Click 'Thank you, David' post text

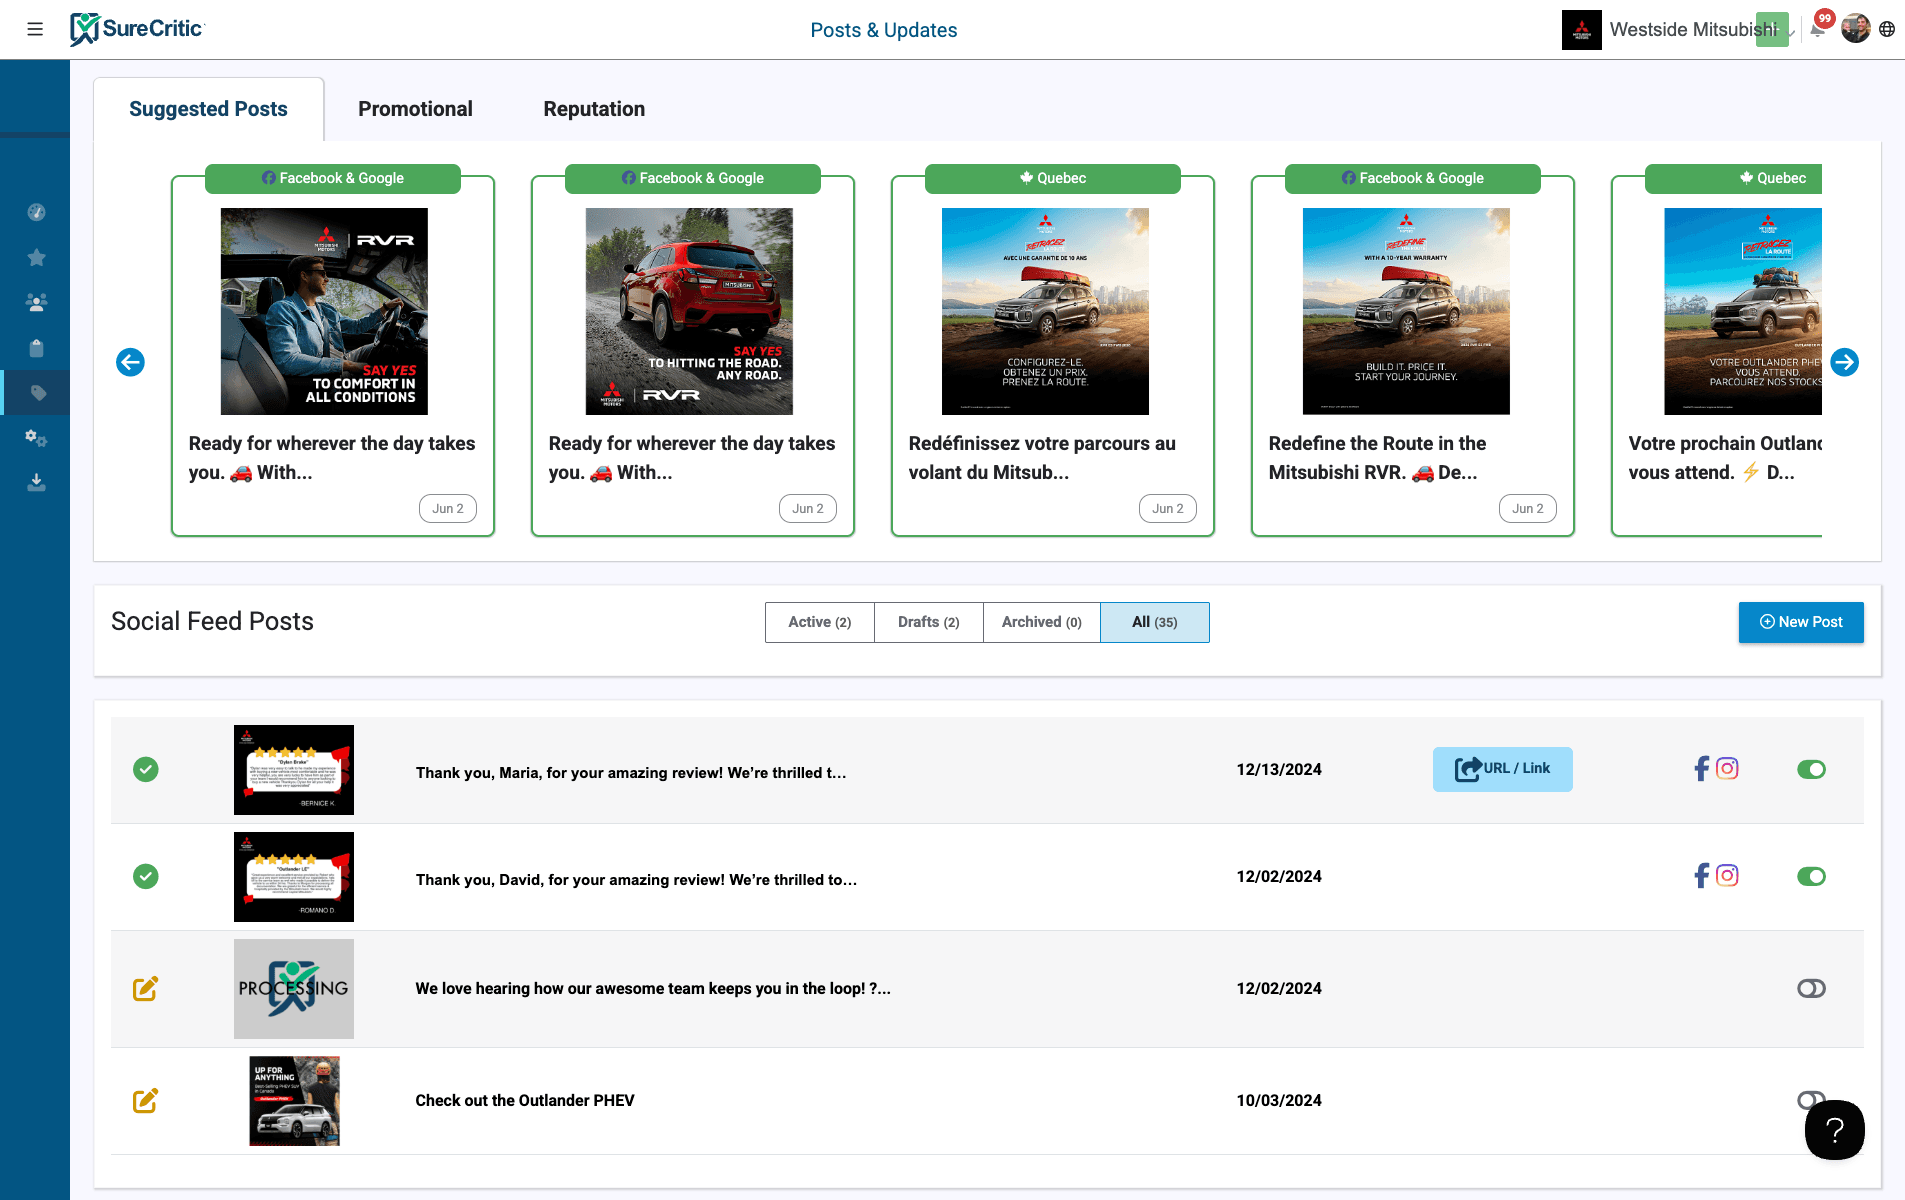636,880
